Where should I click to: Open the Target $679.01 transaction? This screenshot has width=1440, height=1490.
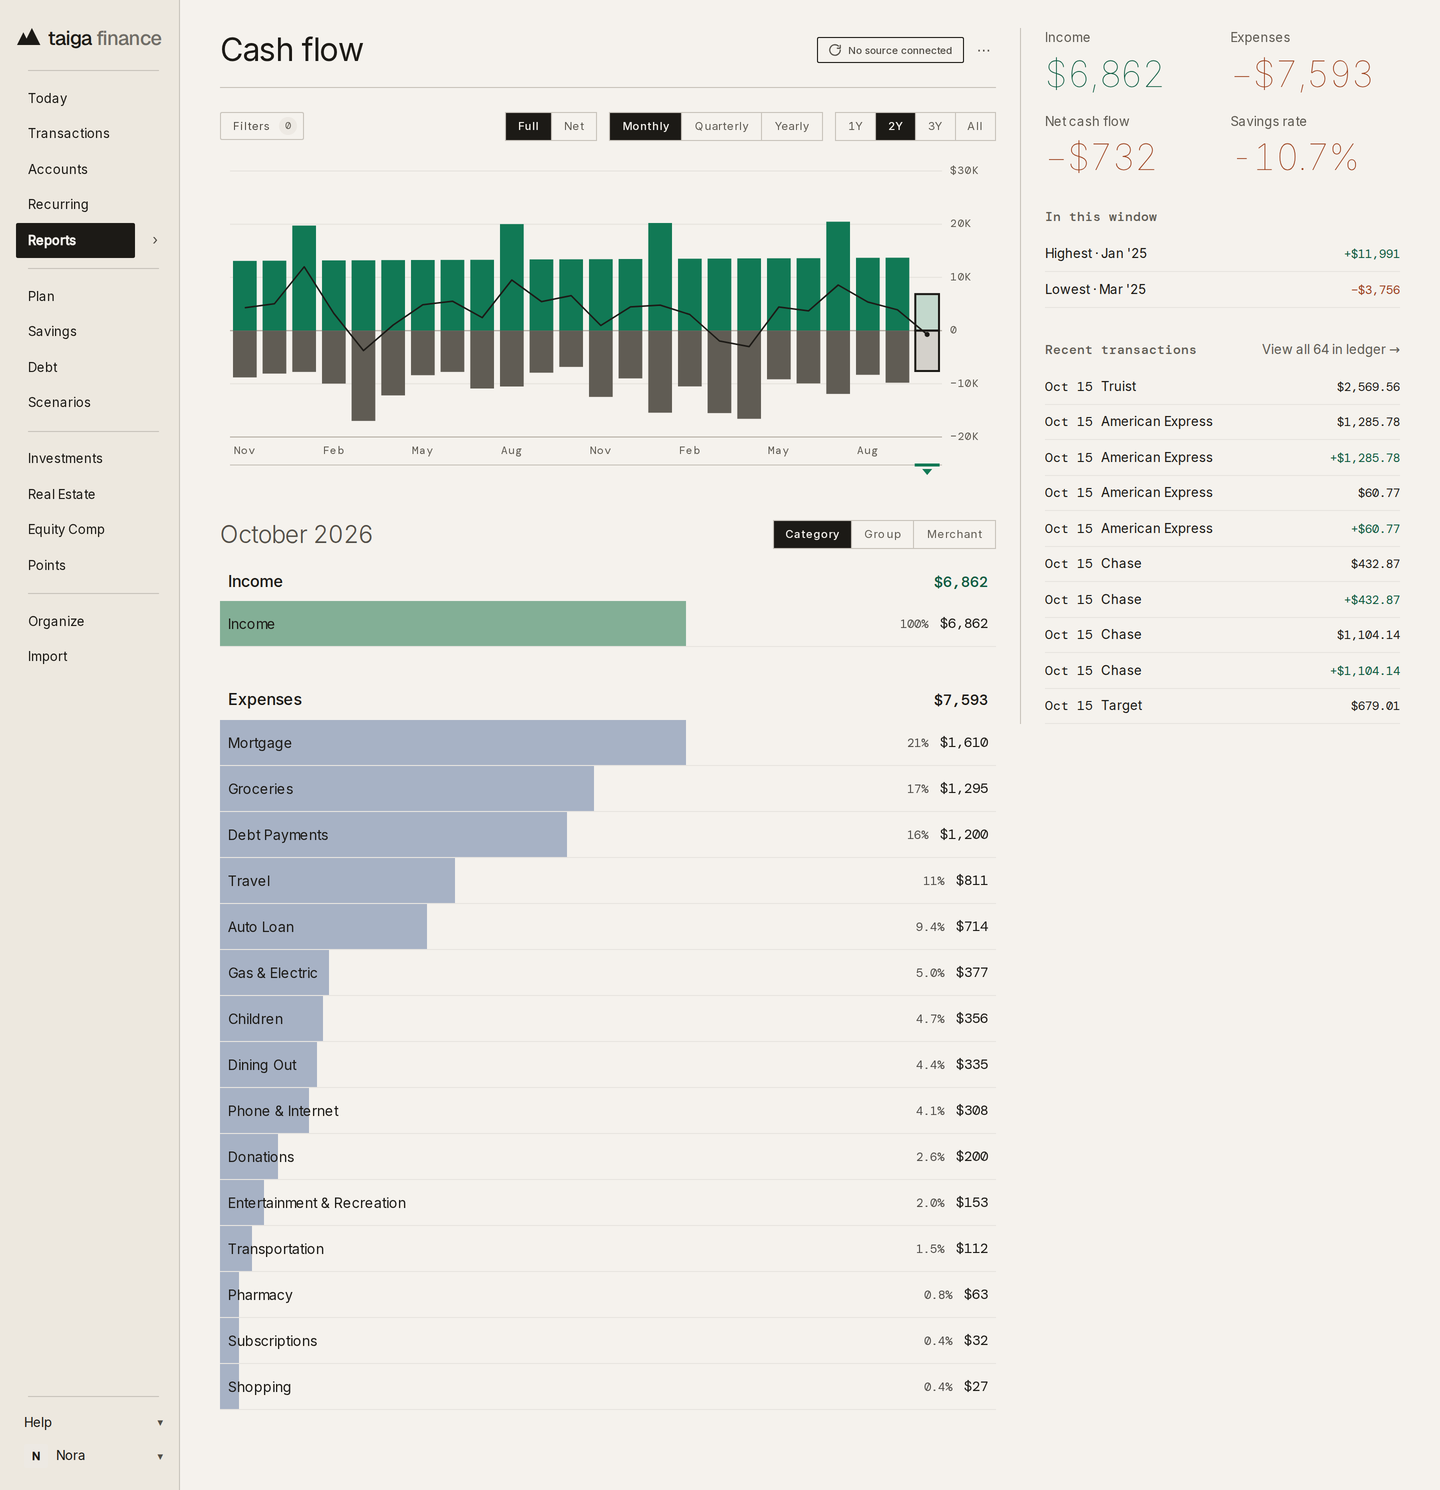point(1222,706)
